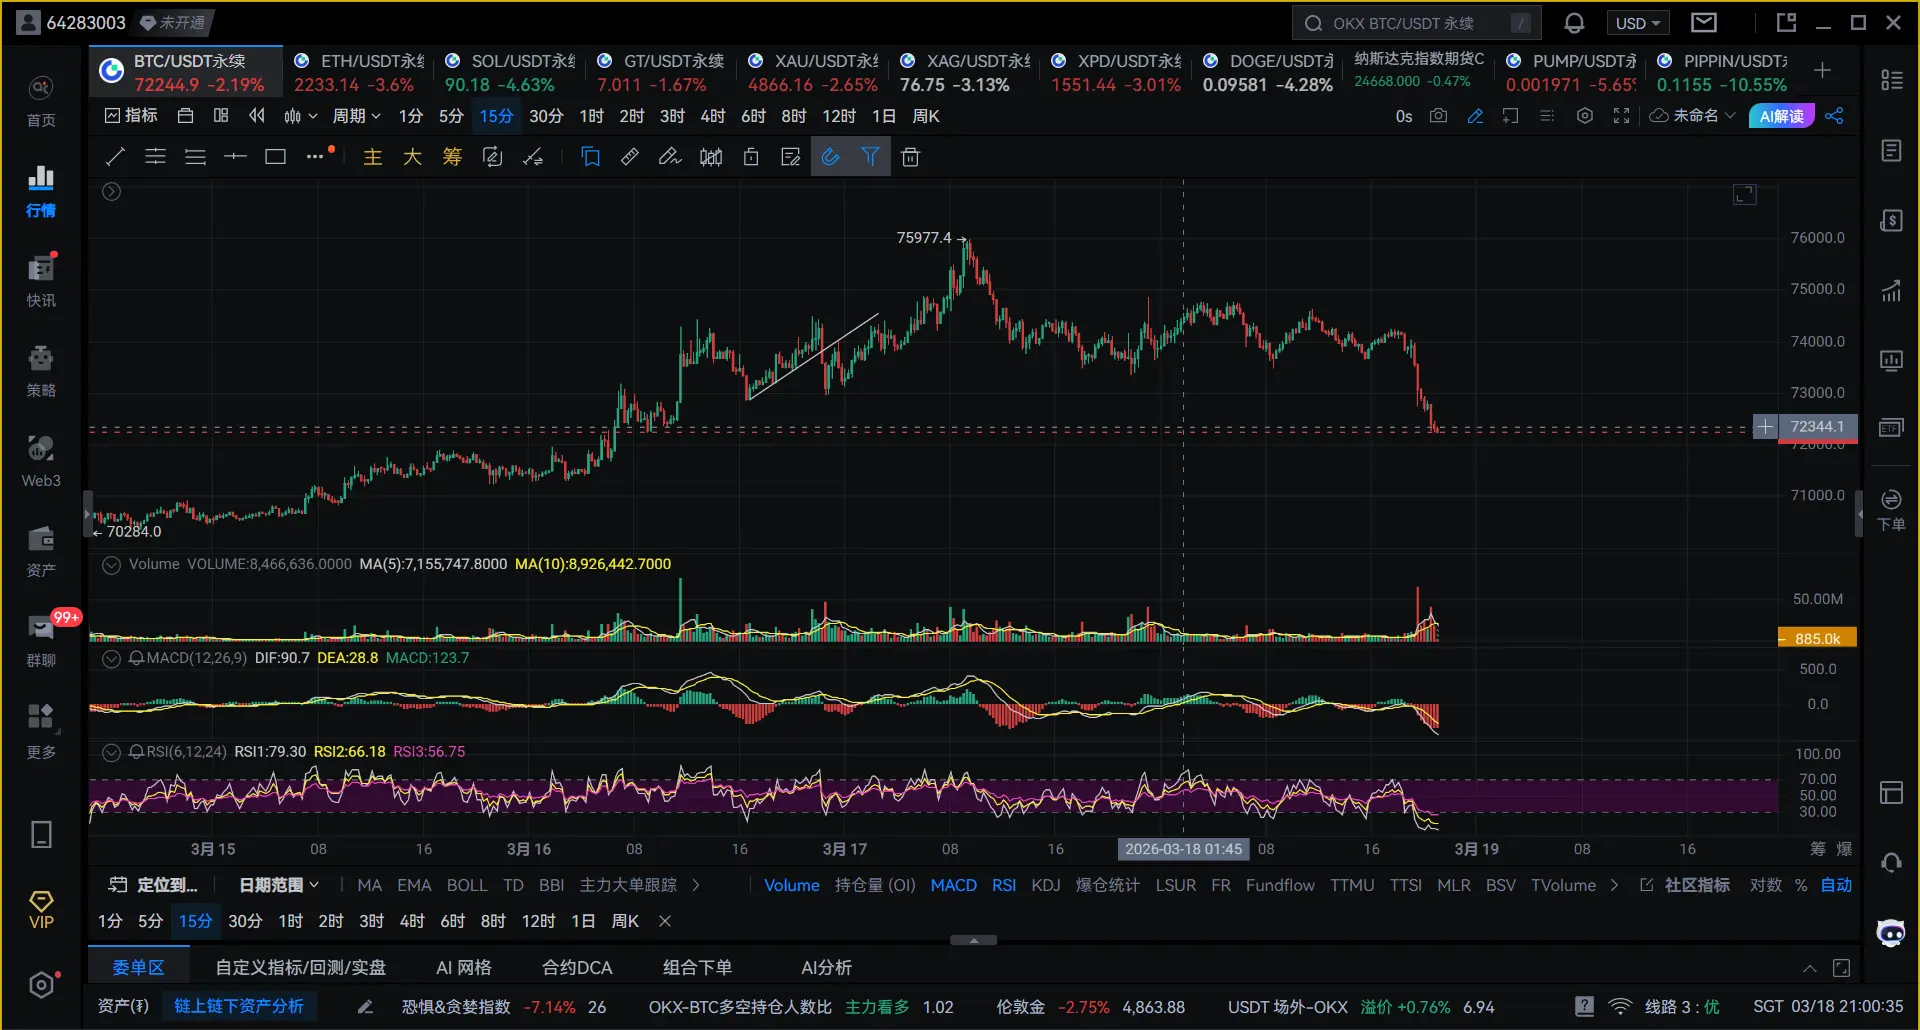Switch to the SOL/USDT永续 tab
The width and height of the screenshot is (1920, 1030).
[510, 72]
